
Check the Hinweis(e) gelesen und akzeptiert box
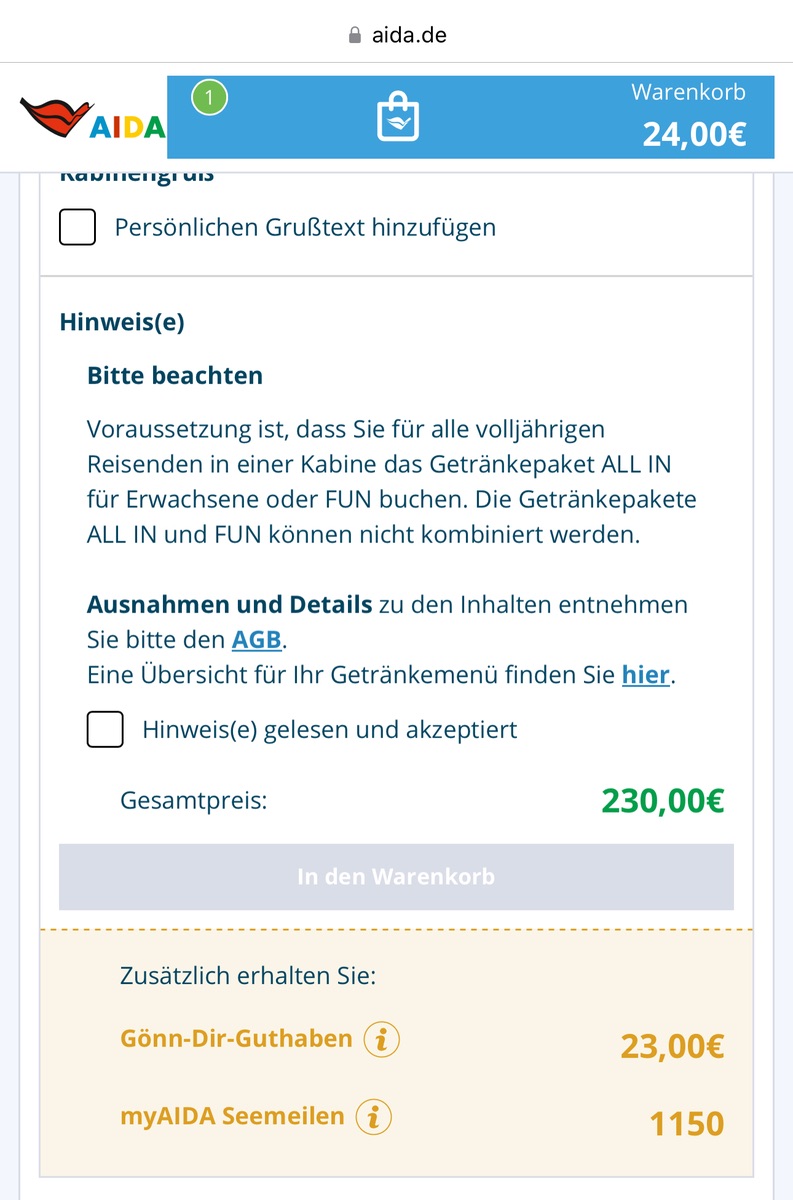[106, 730]
